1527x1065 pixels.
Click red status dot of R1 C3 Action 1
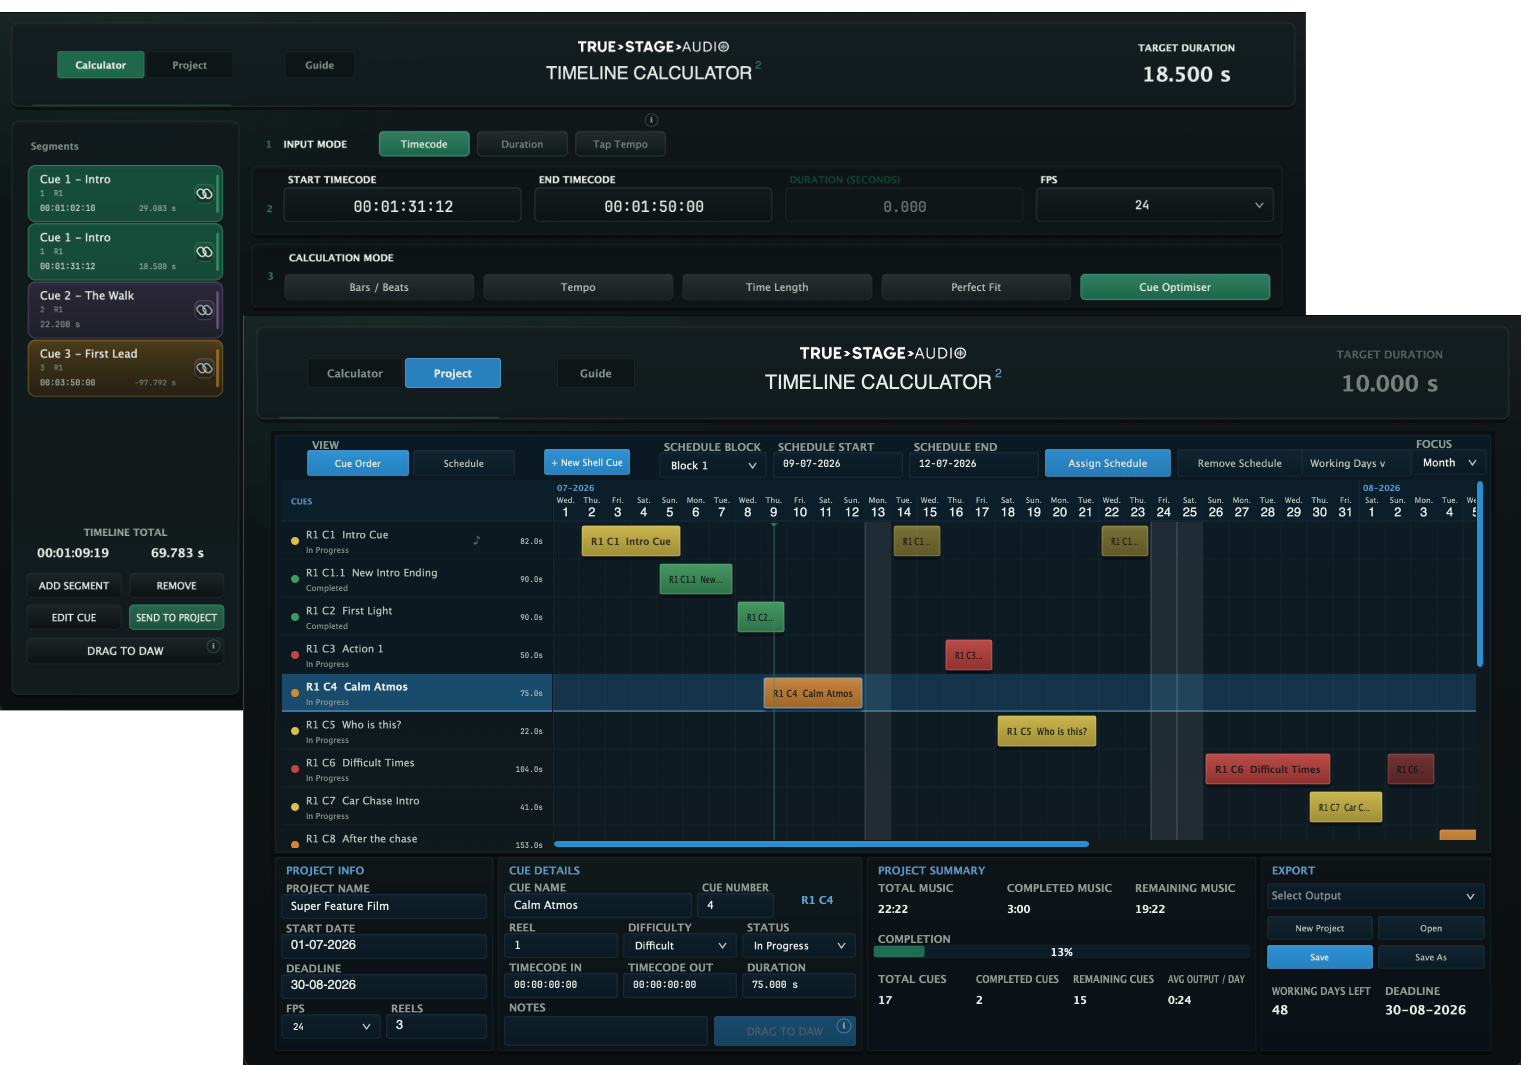(295, 655)
